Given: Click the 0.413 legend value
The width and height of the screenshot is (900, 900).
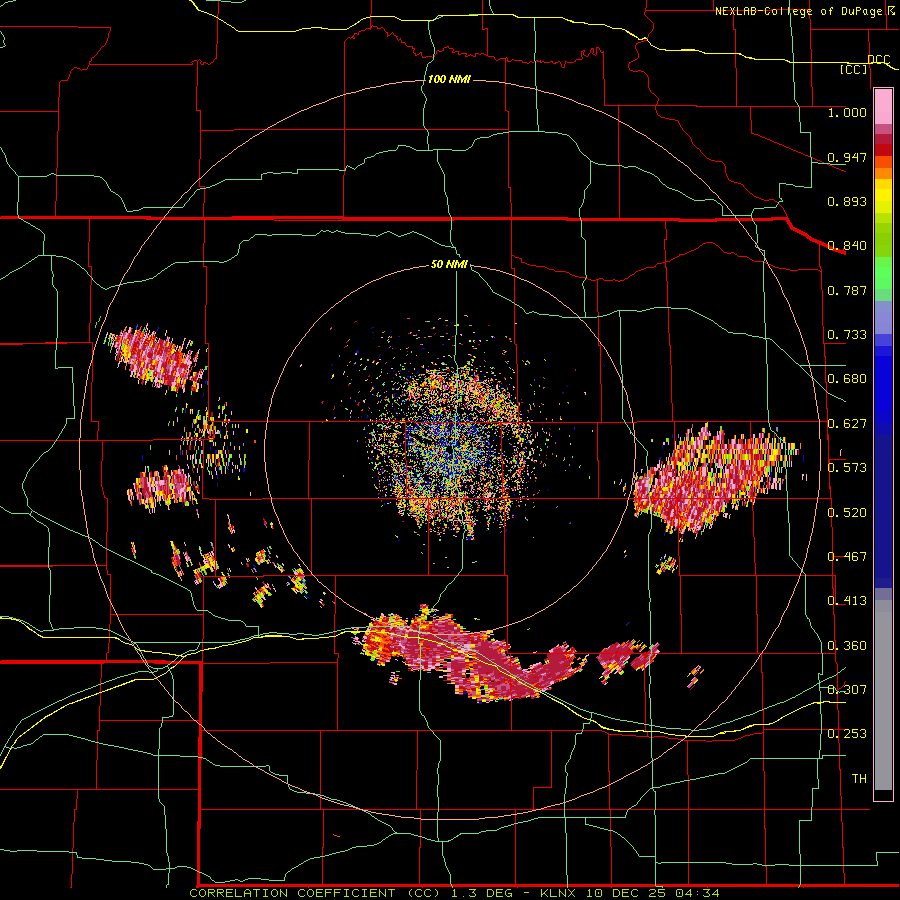Looking at the screenshot, I should tap(847, 601).
